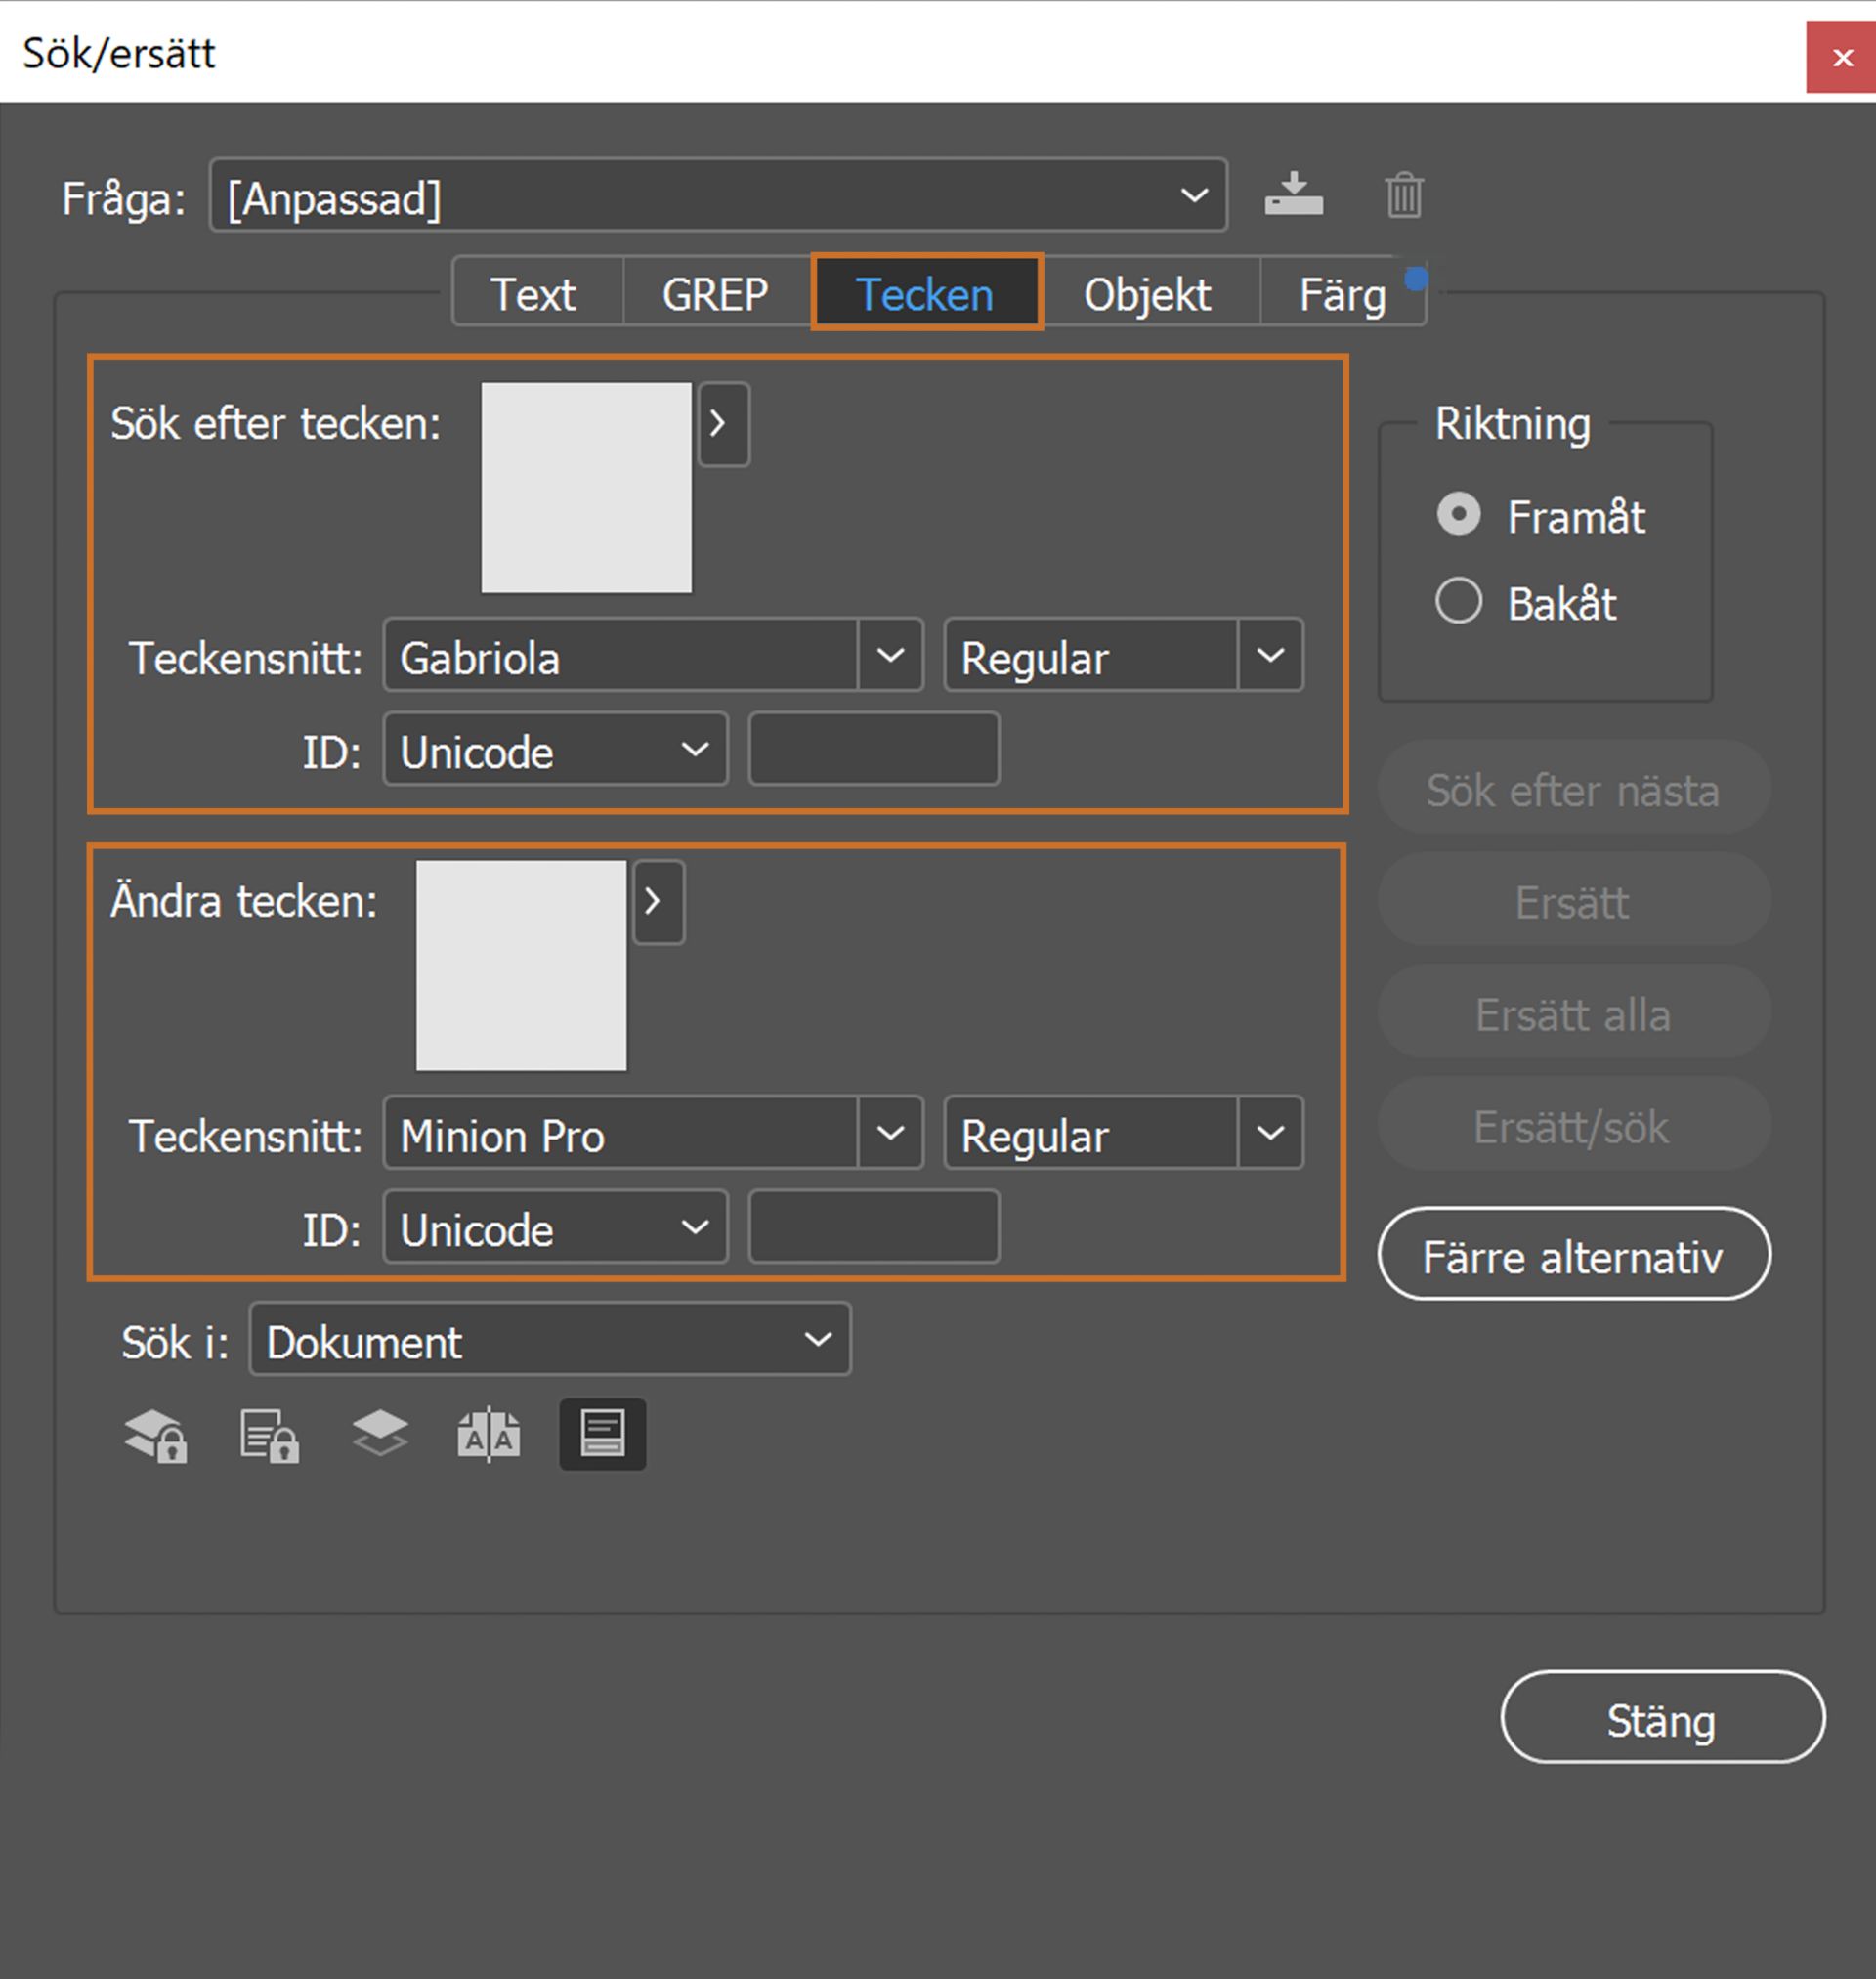Select the Framåt direction radio button
Screen dimensions: 1876x1979
click(1458, 515)
